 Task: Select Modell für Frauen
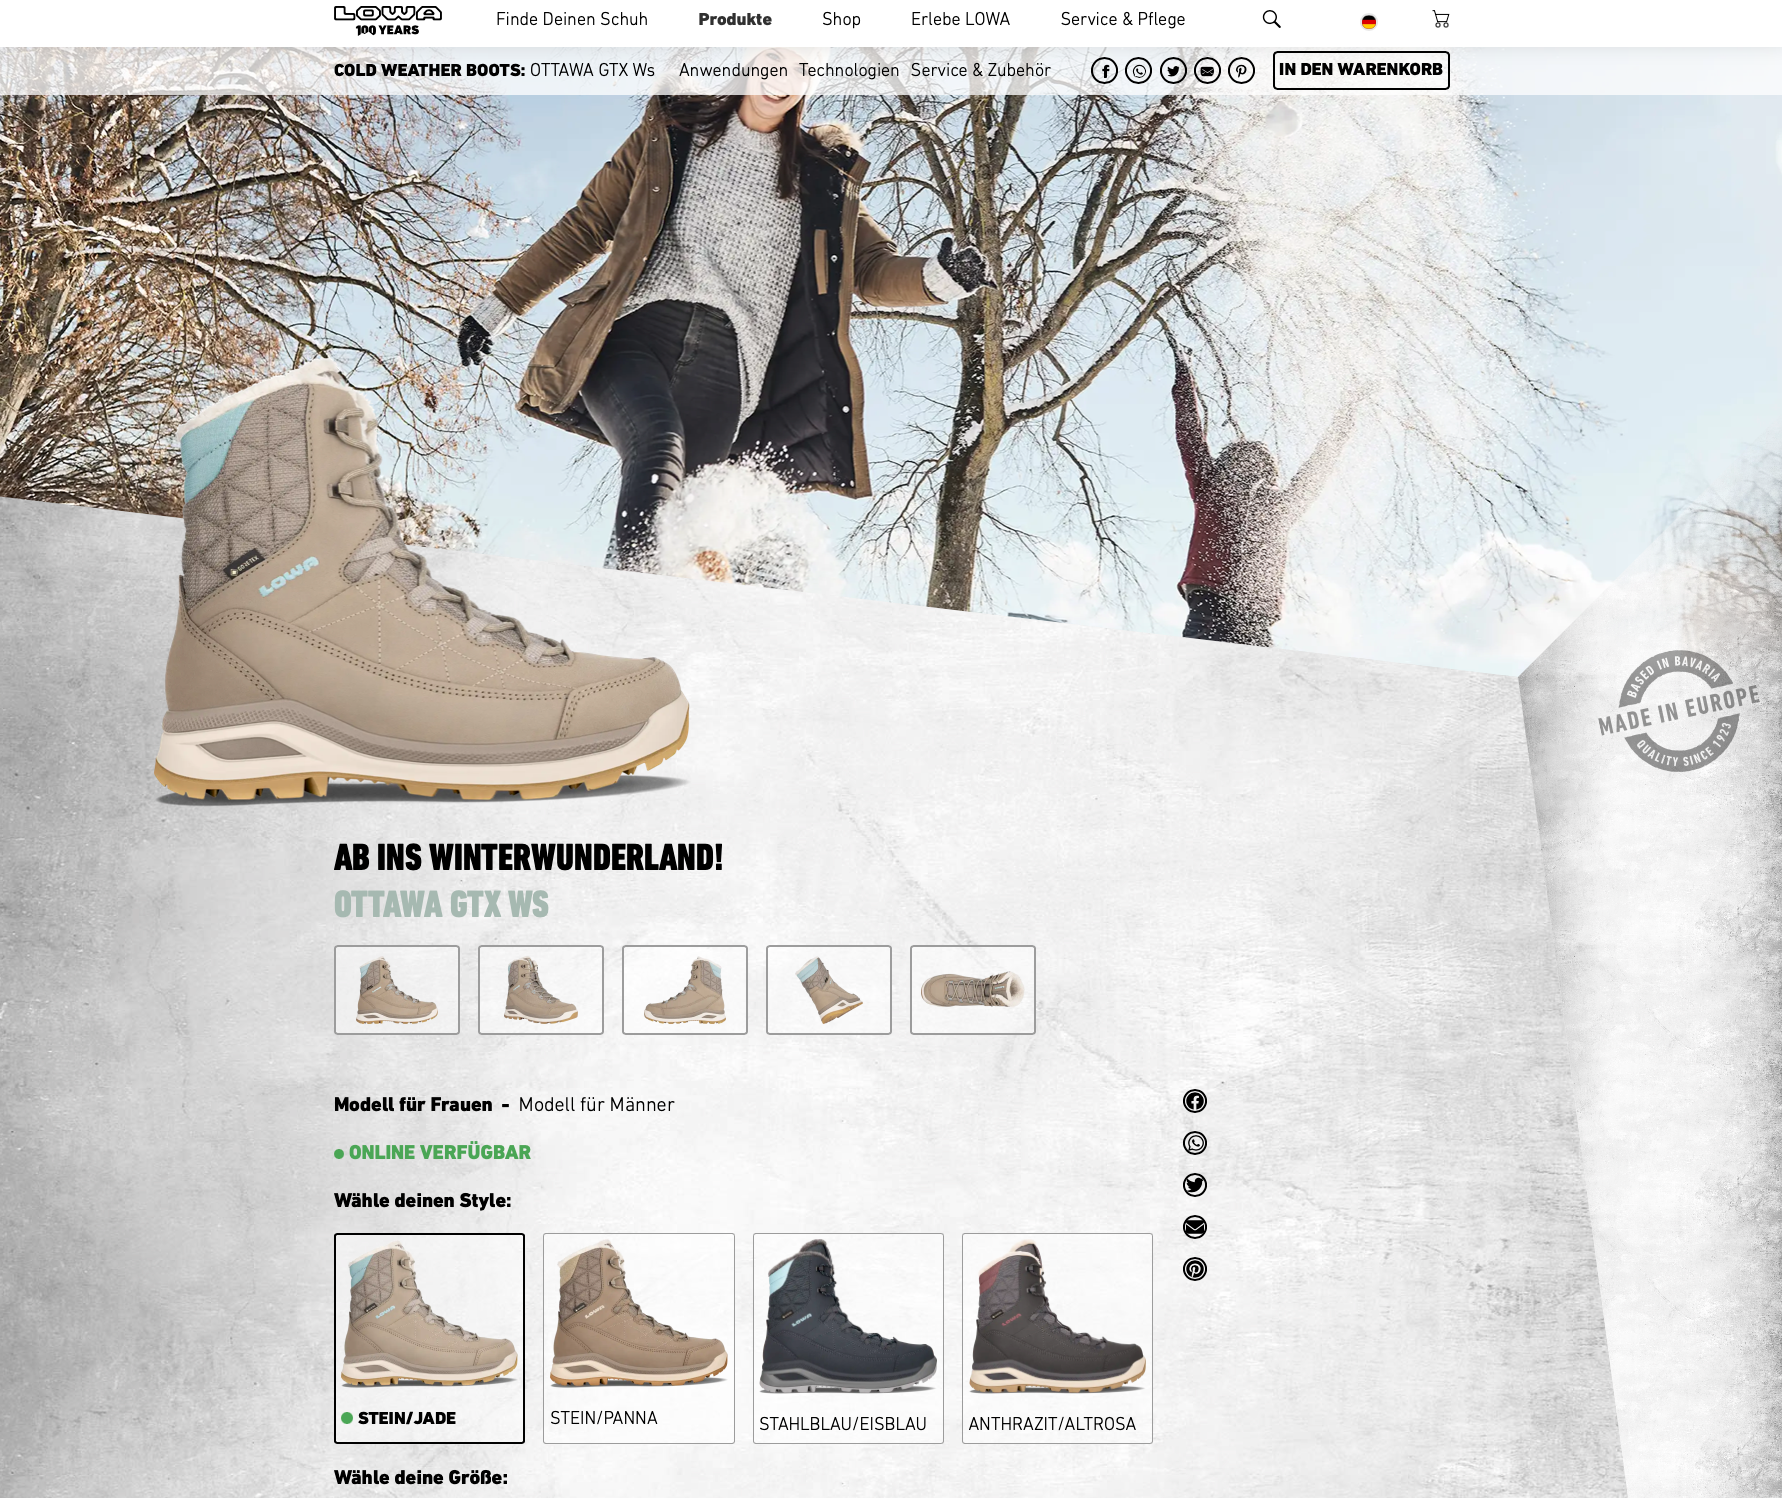point(413,1104)
